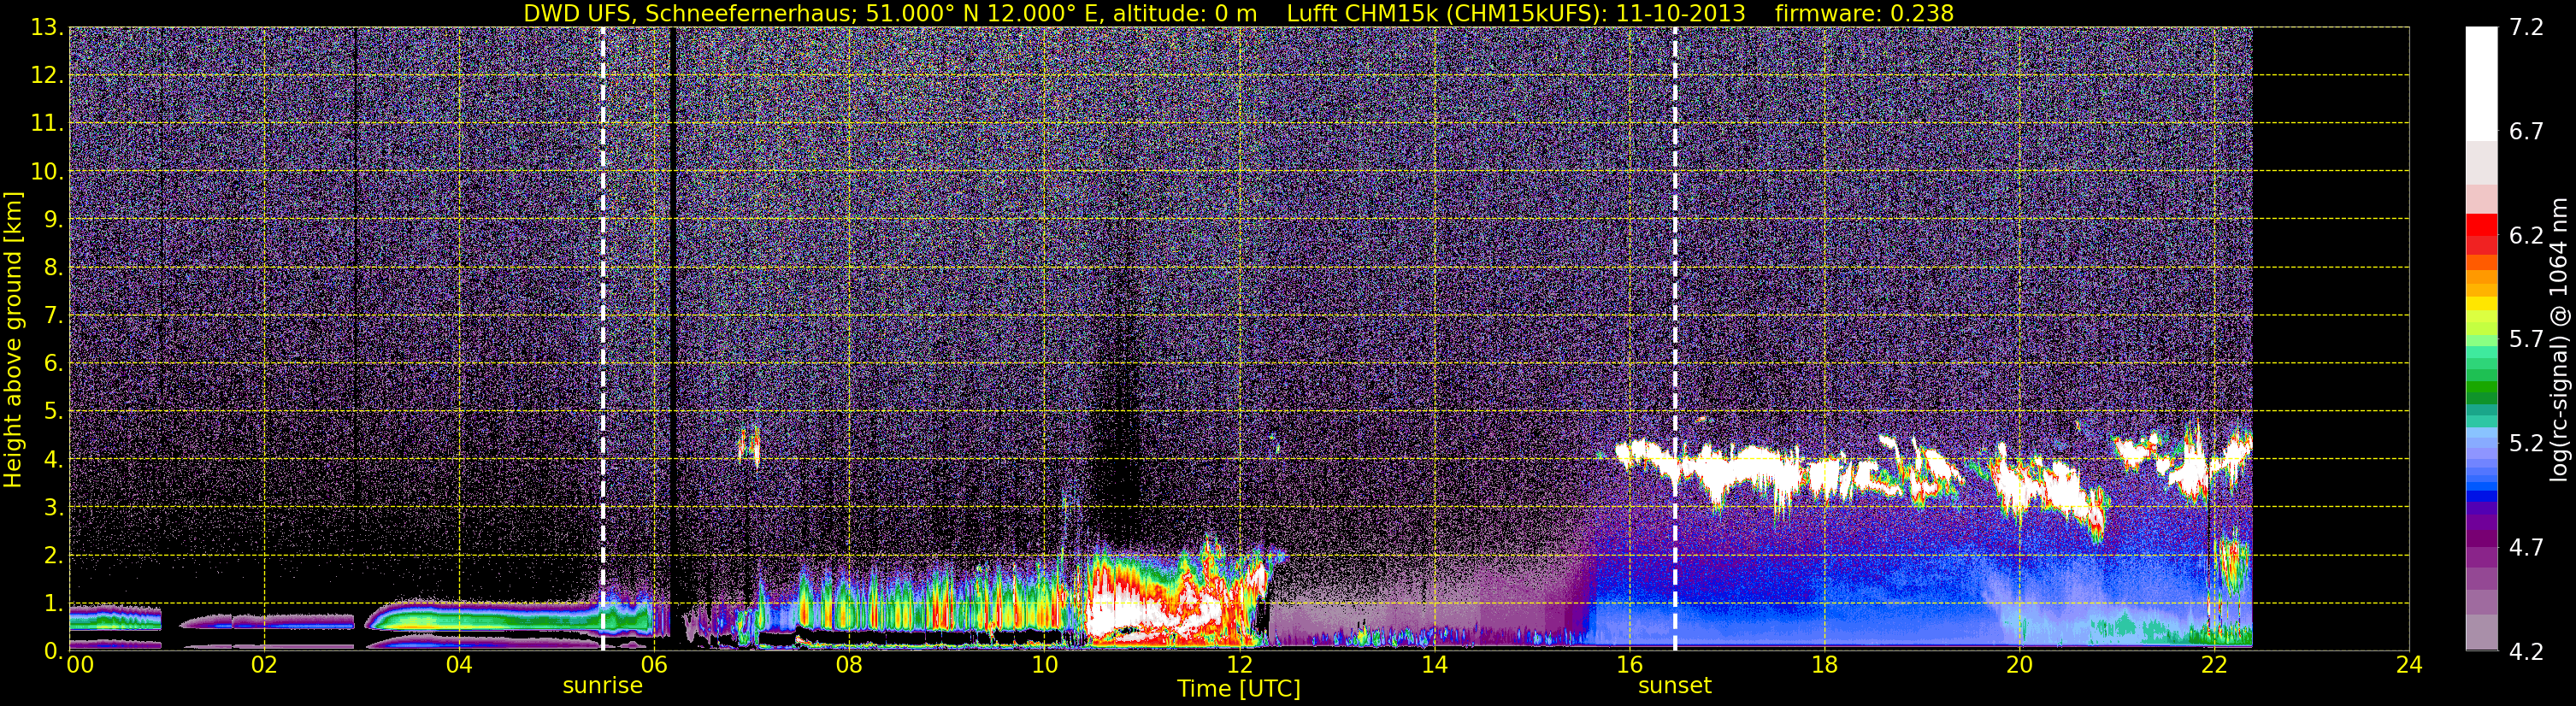Click the white dashed sunset marker line
Viewport: 2576px width, 706px height.
tap(1674, 338)
